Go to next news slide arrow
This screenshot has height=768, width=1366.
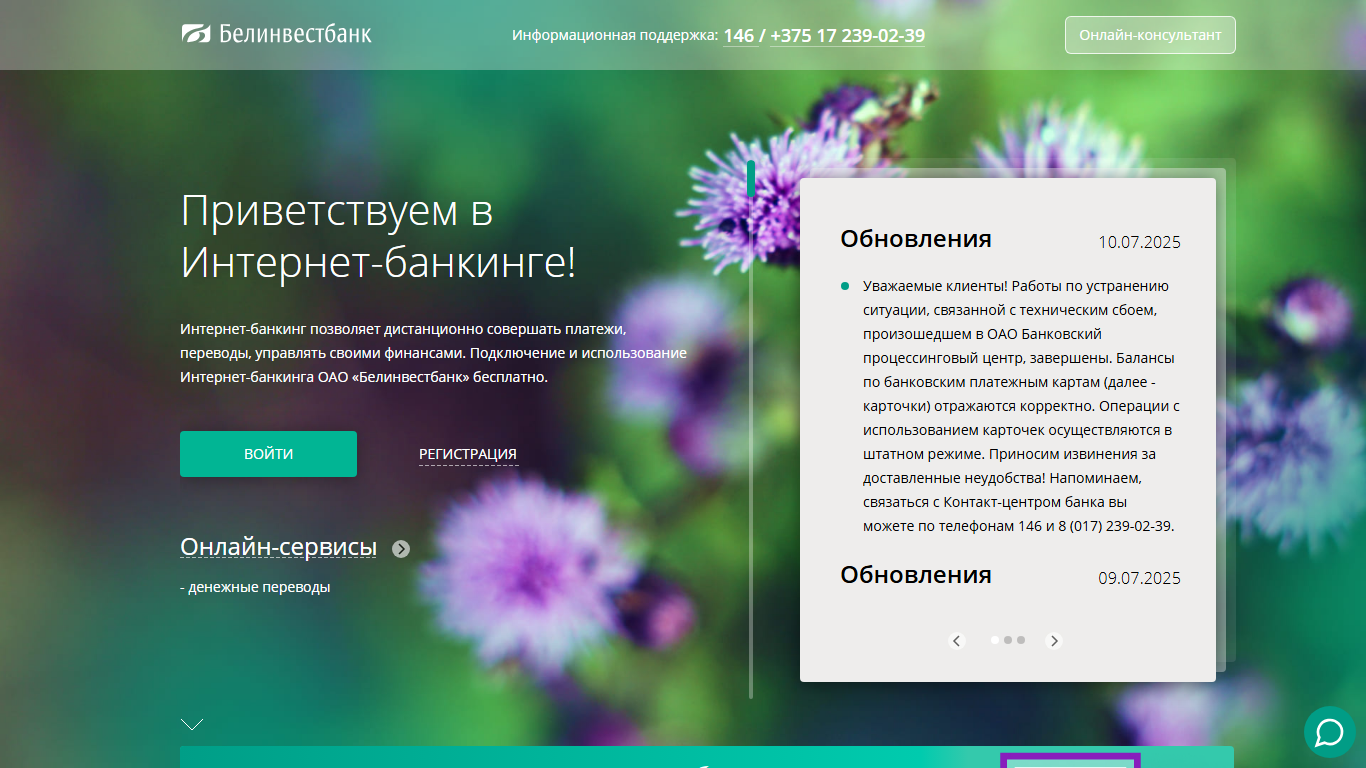pyautogui.click(x=1053, y=641)
